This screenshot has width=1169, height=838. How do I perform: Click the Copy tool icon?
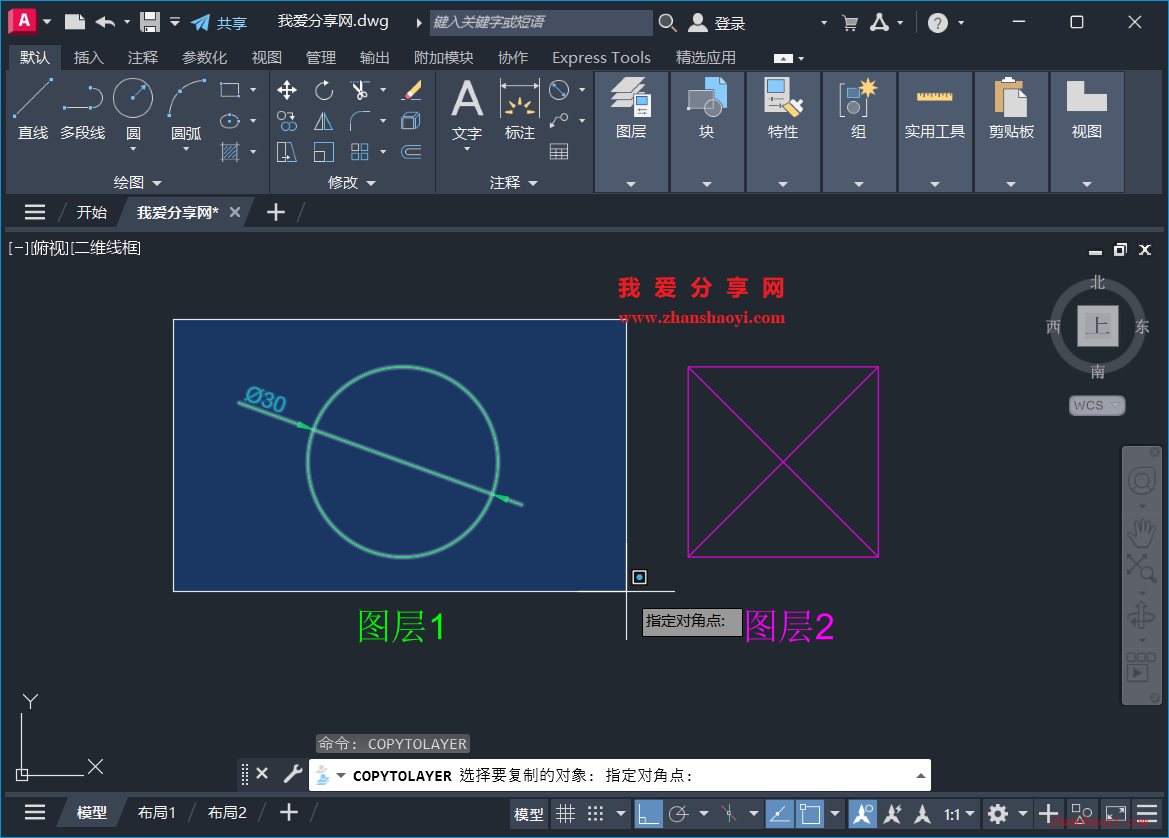pos(287,121)
